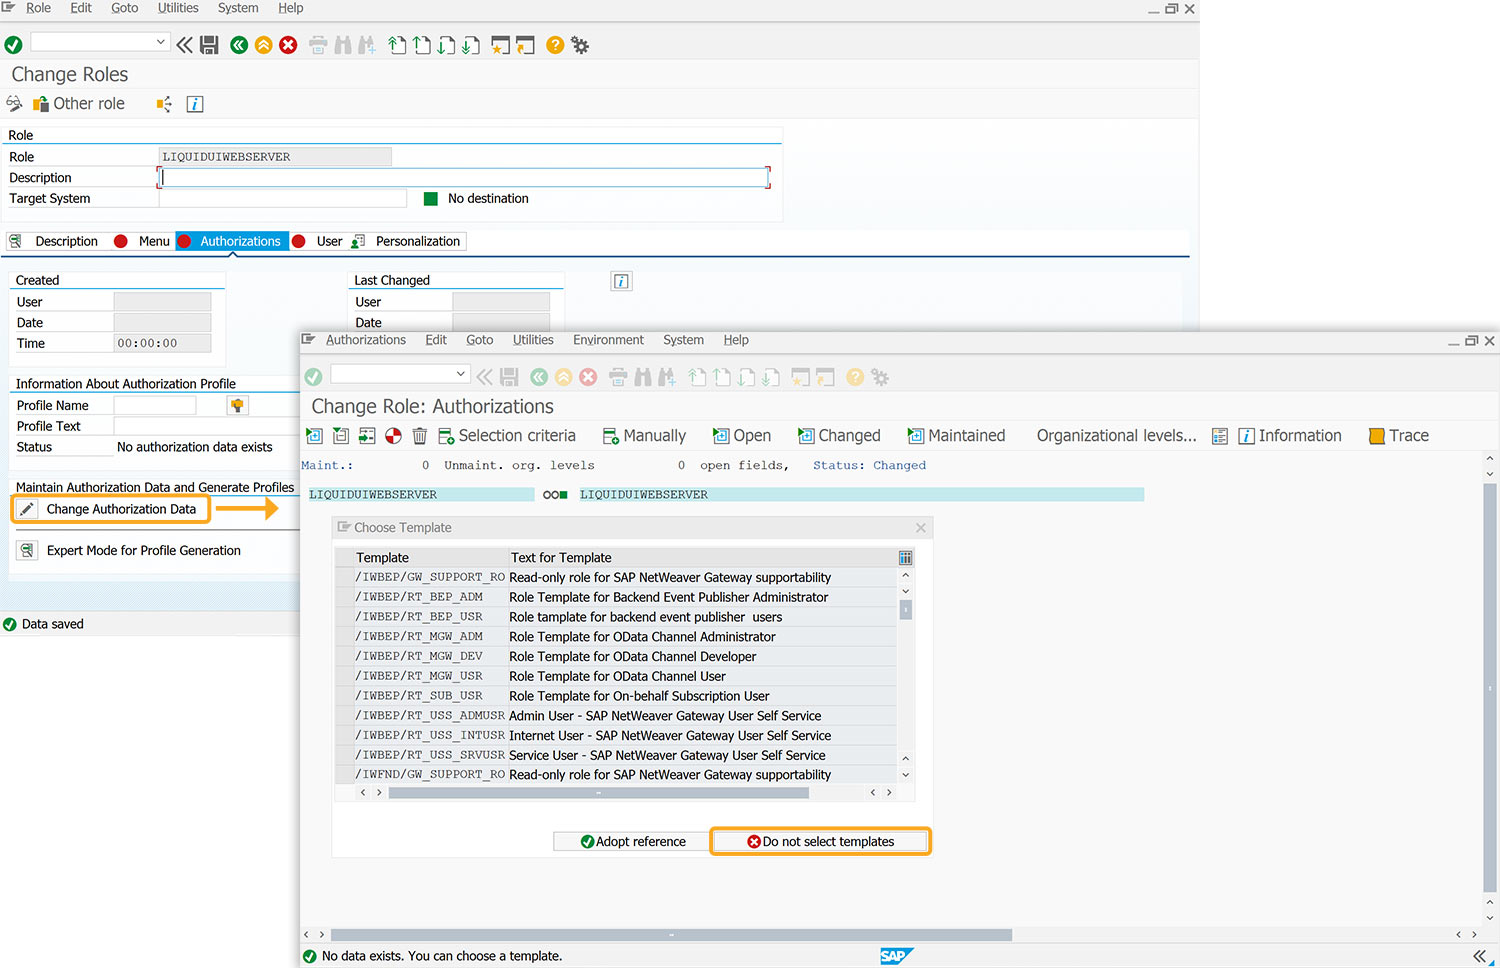
Task: Click the legend icon left of Information button
Action: 1220,436
